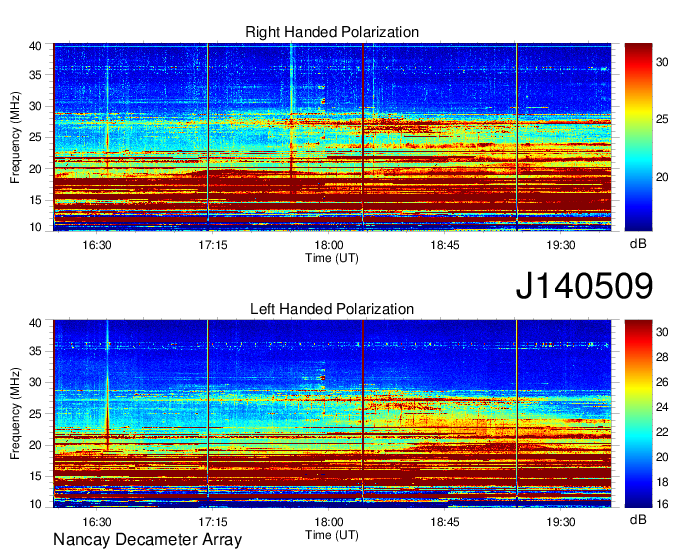This screenshot has width=680, height=552.
Task: Click the 17:15 tick label on upper plot
Action: tap(213, 245)
